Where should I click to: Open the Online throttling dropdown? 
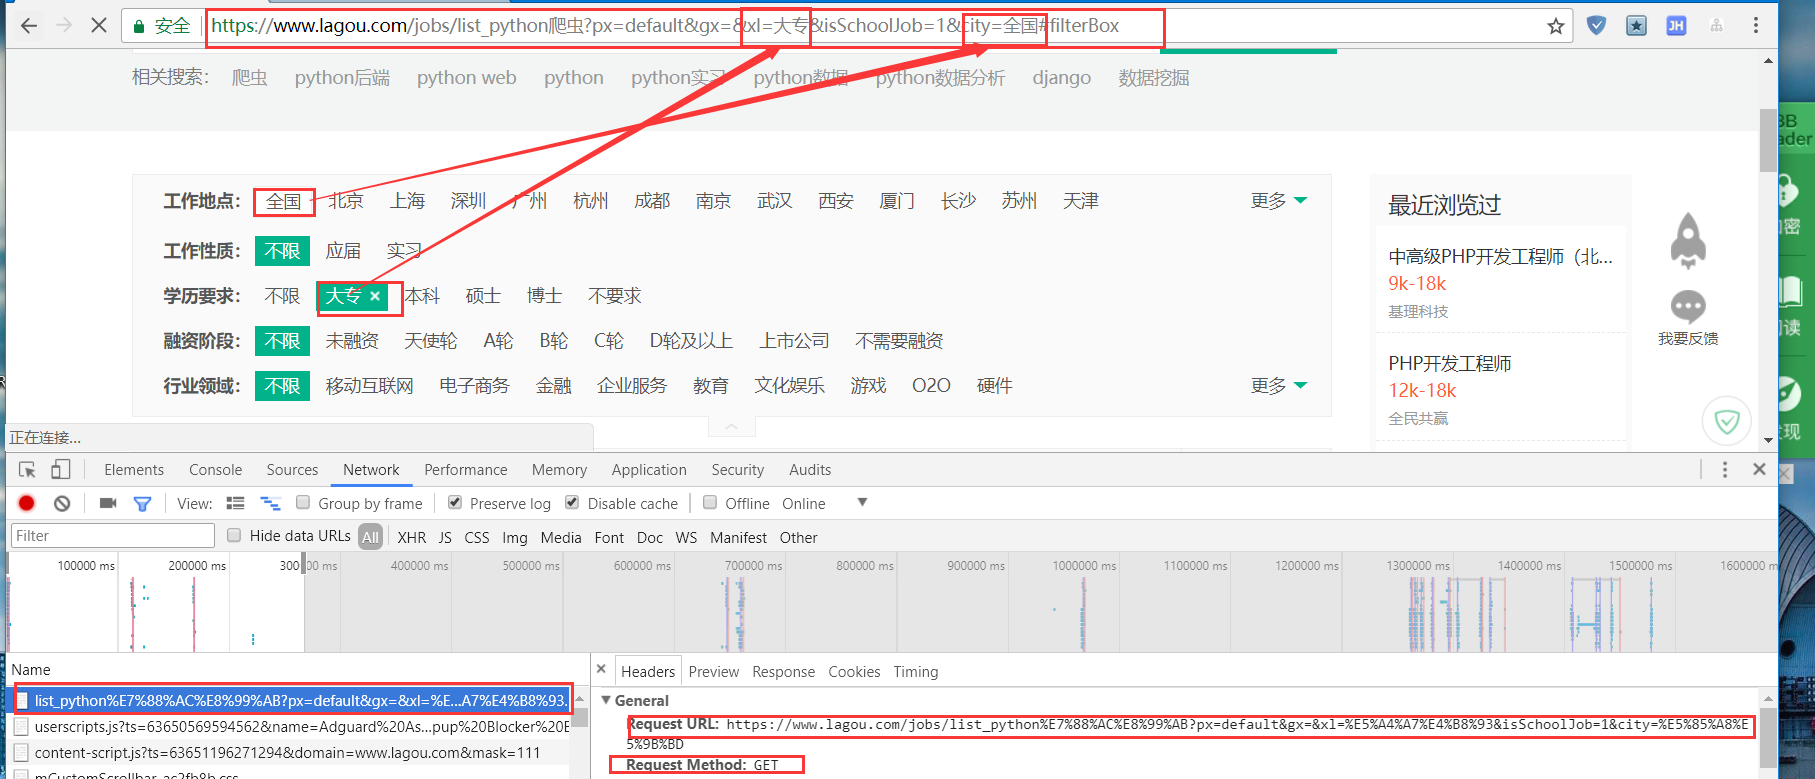[x=825, y=503]
